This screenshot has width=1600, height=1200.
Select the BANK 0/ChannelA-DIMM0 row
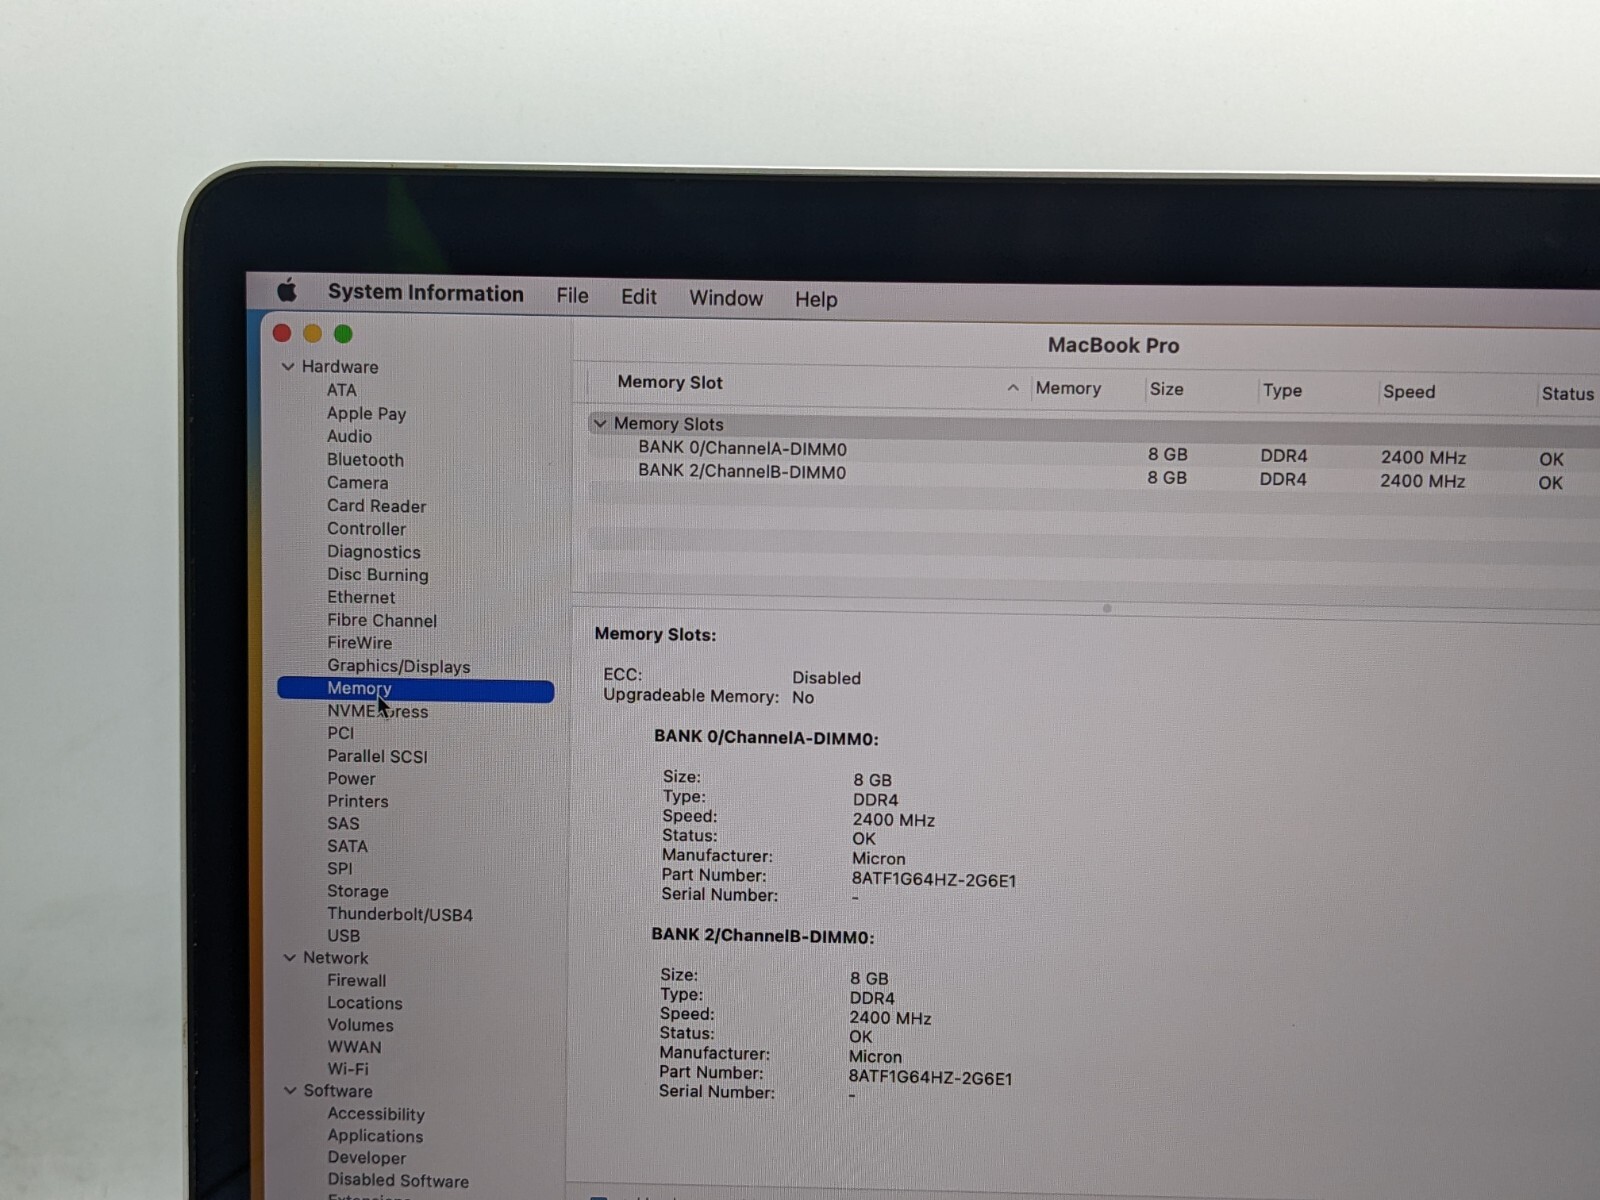(x=1094, y=452)
